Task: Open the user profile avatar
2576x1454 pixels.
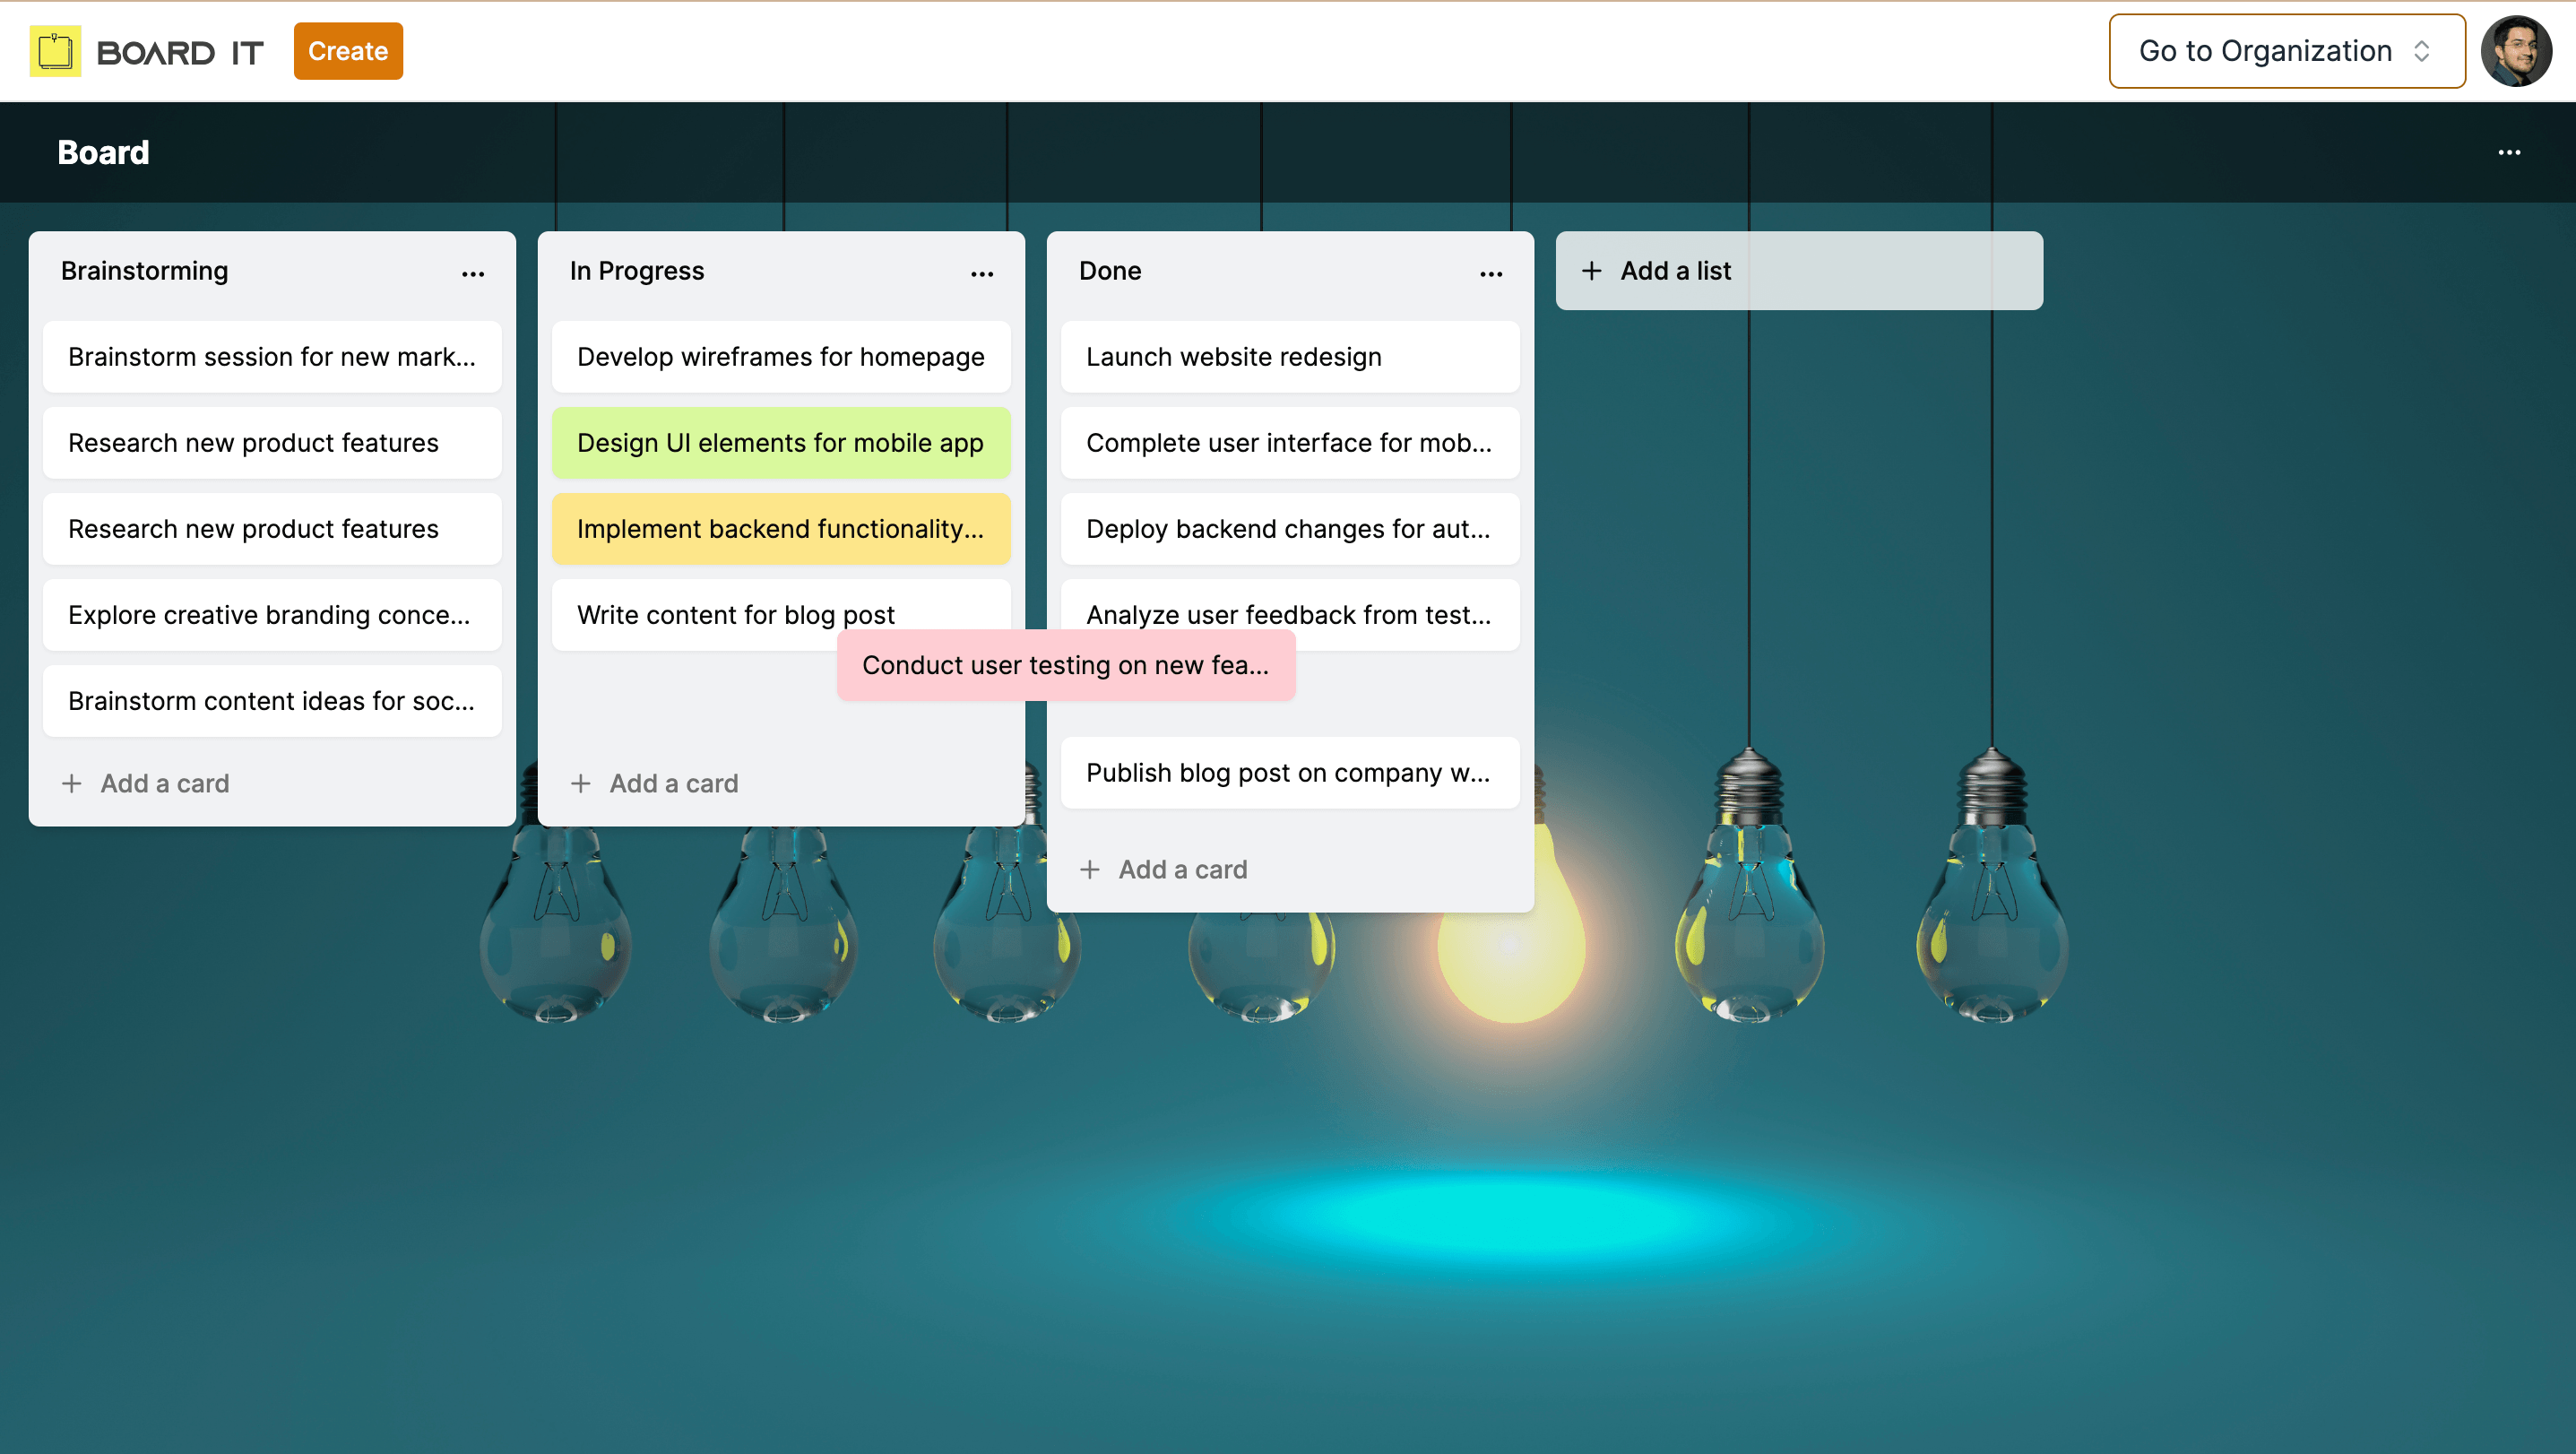Action: 2516,51
